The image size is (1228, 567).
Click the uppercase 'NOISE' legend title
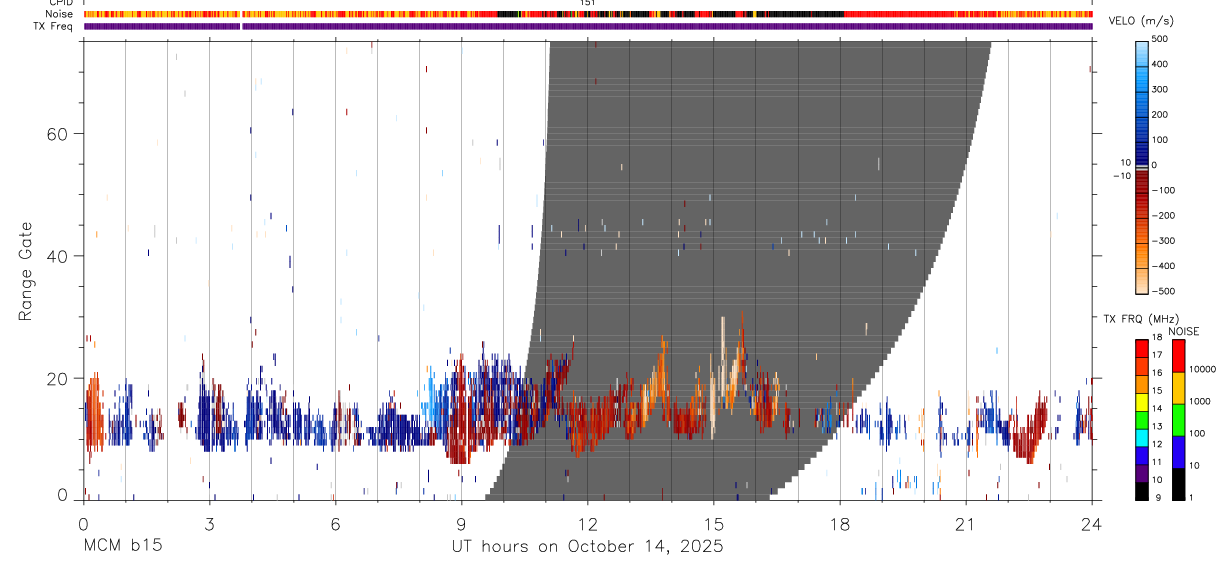(1183, 331)
